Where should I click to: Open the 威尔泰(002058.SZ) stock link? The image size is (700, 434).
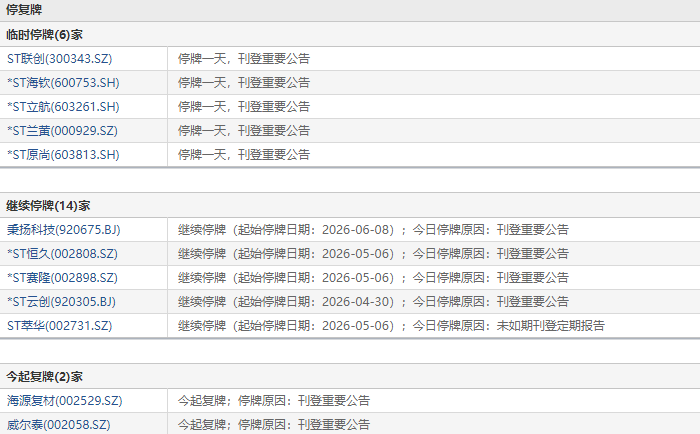[58, 425]
